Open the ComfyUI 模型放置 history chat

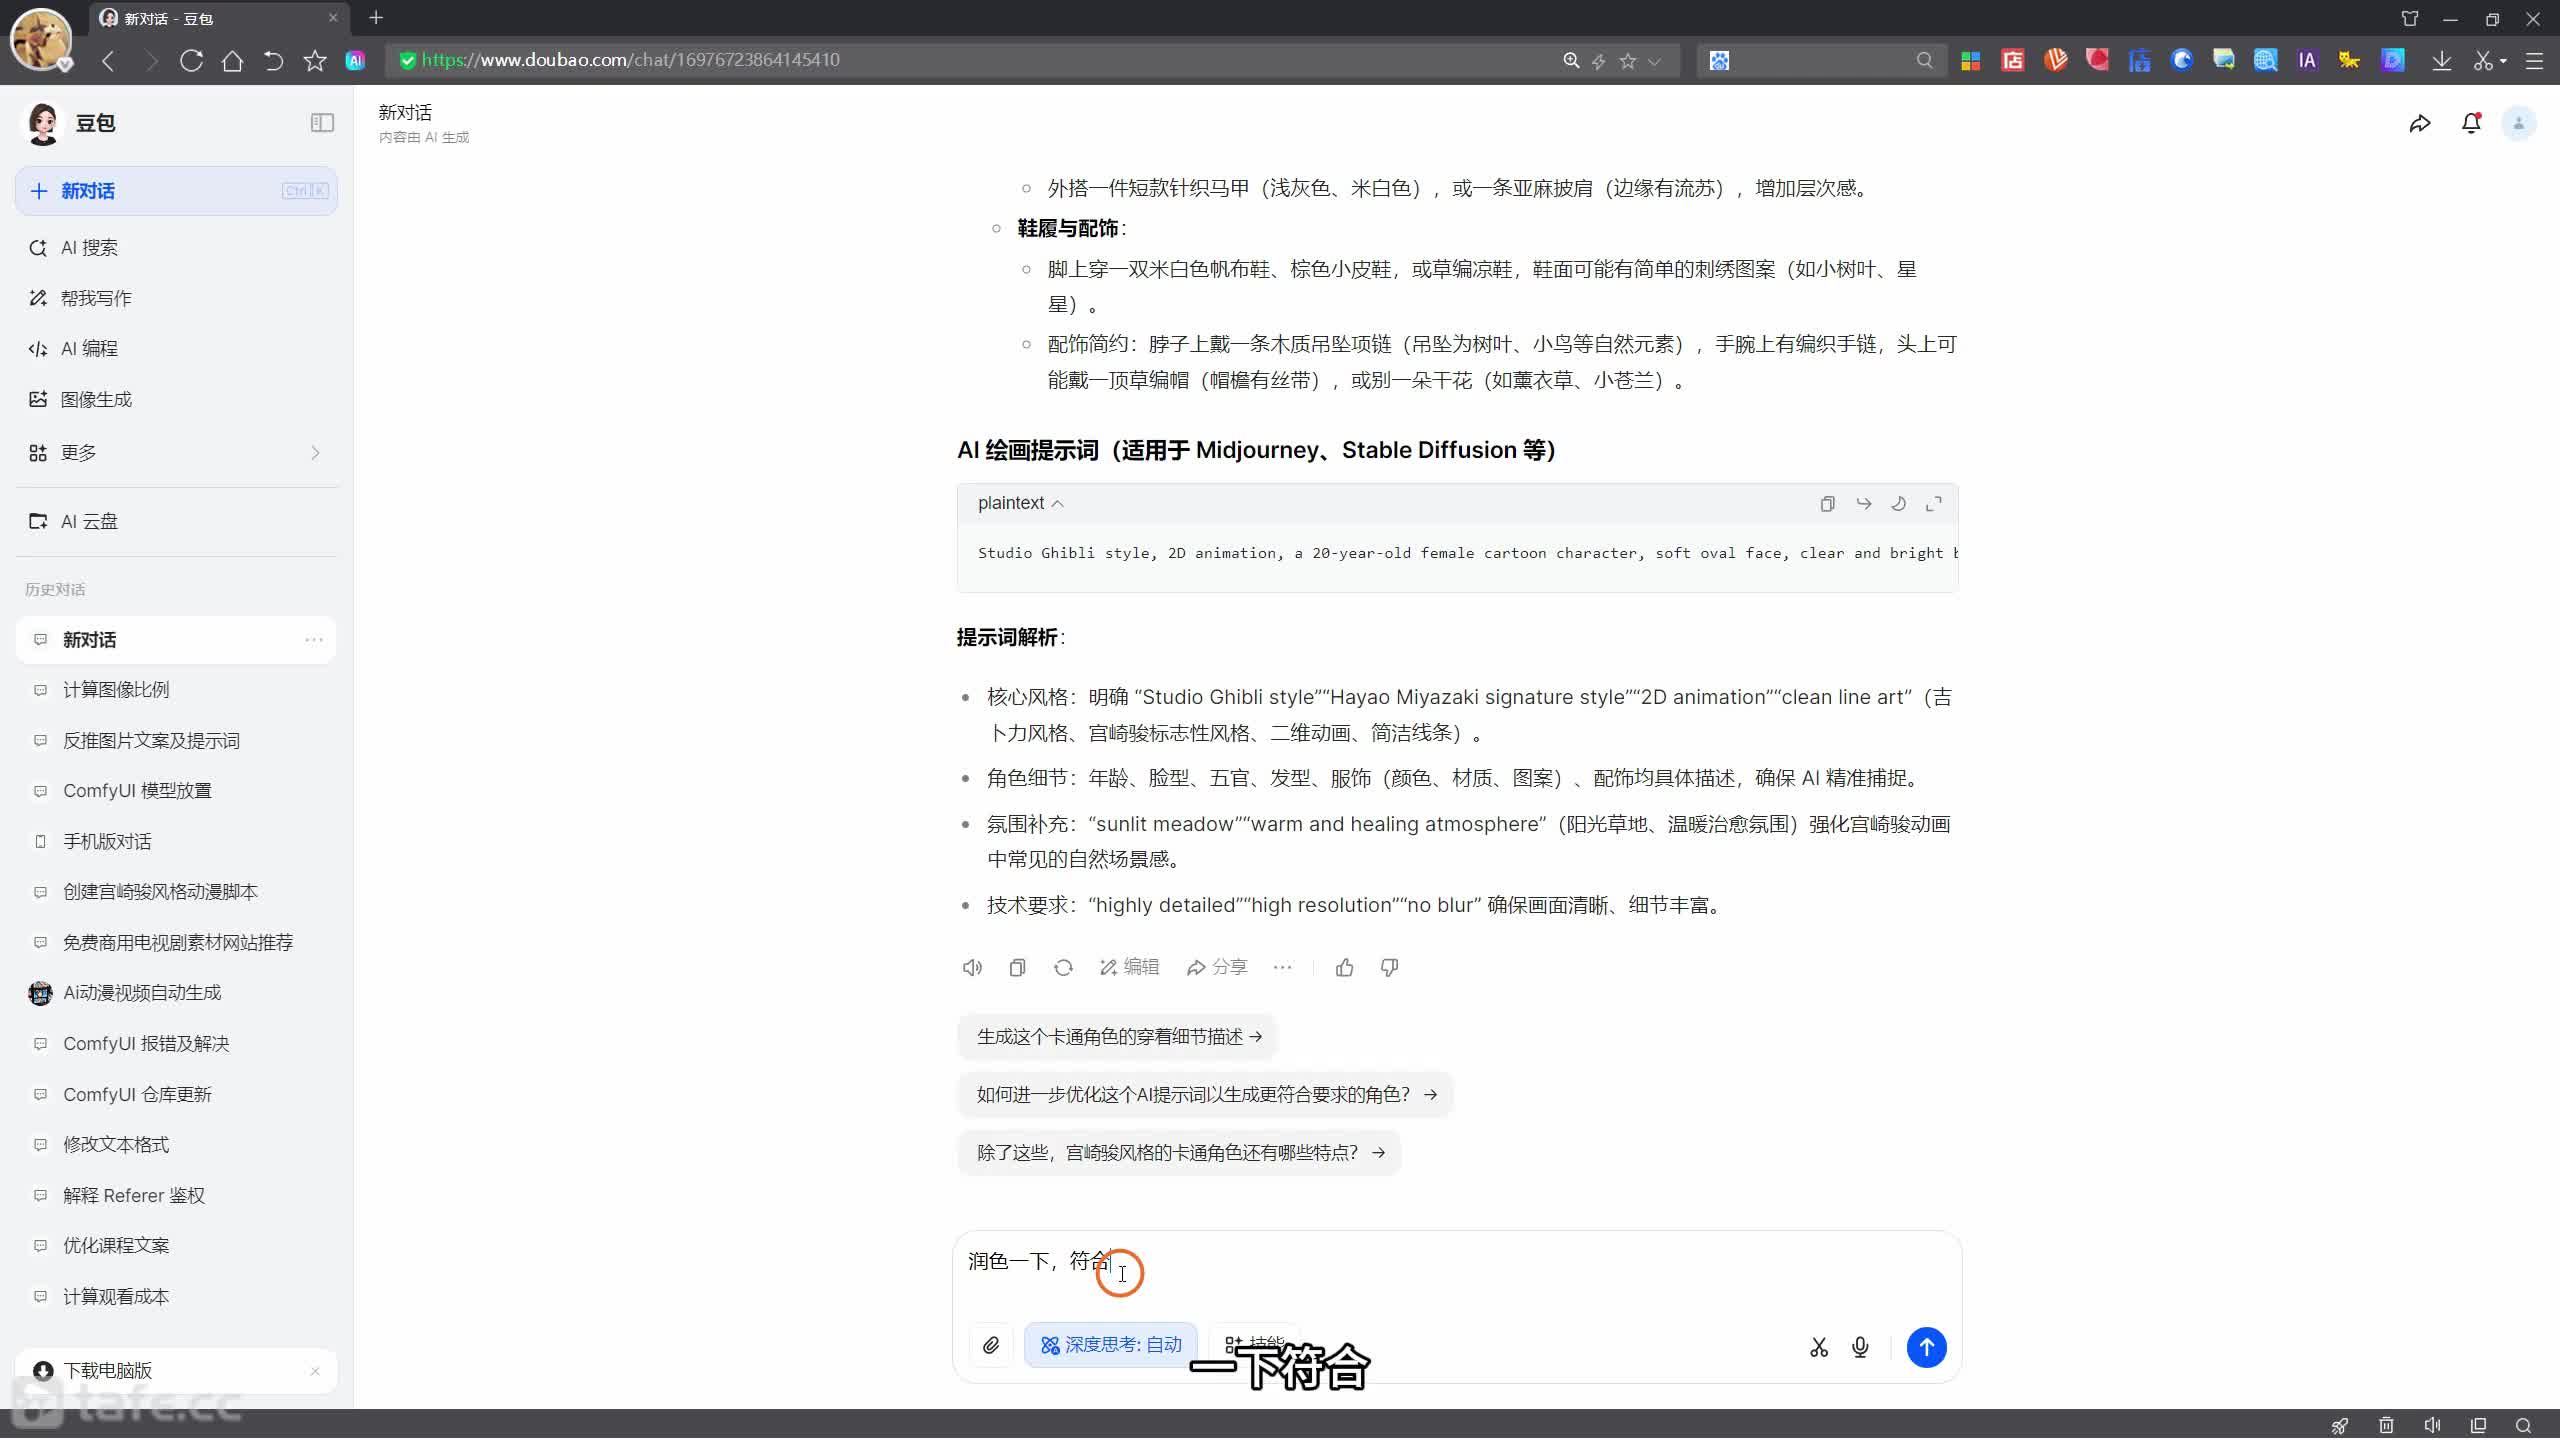click(176, 791)
